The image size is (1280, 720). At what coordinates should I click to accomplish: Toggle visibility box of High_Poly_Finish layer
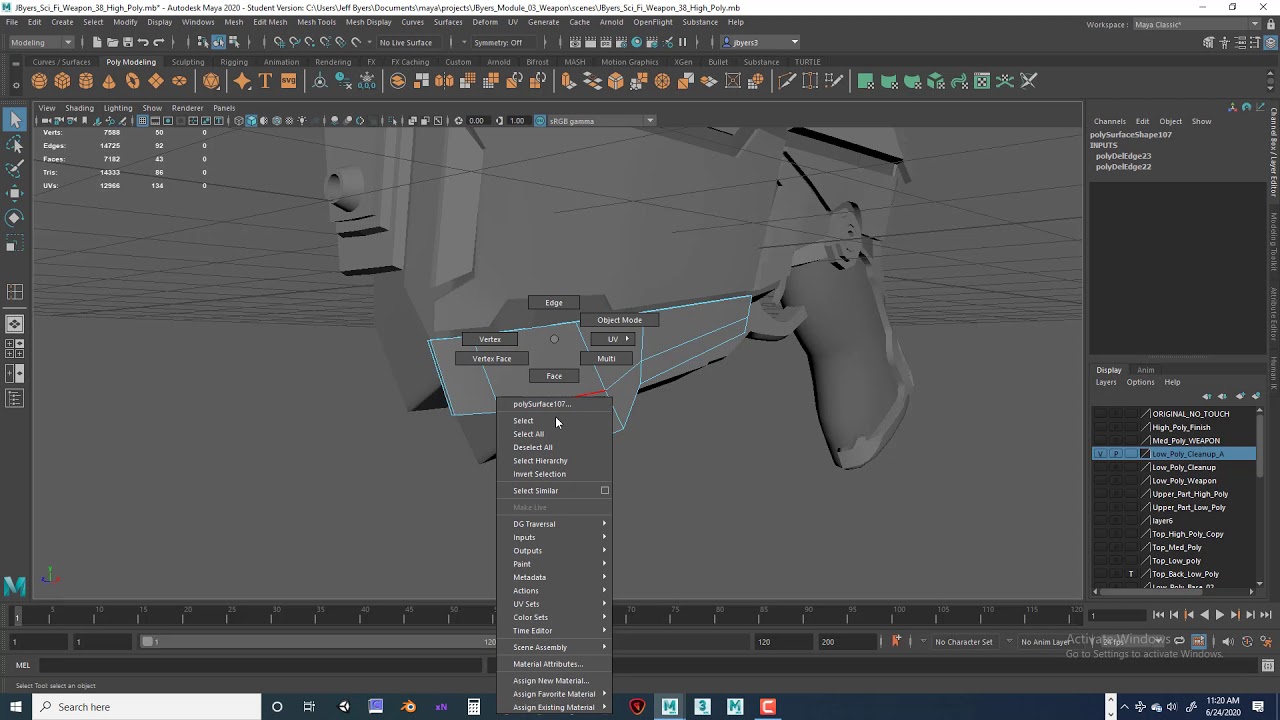click(x=1101, y=427)
